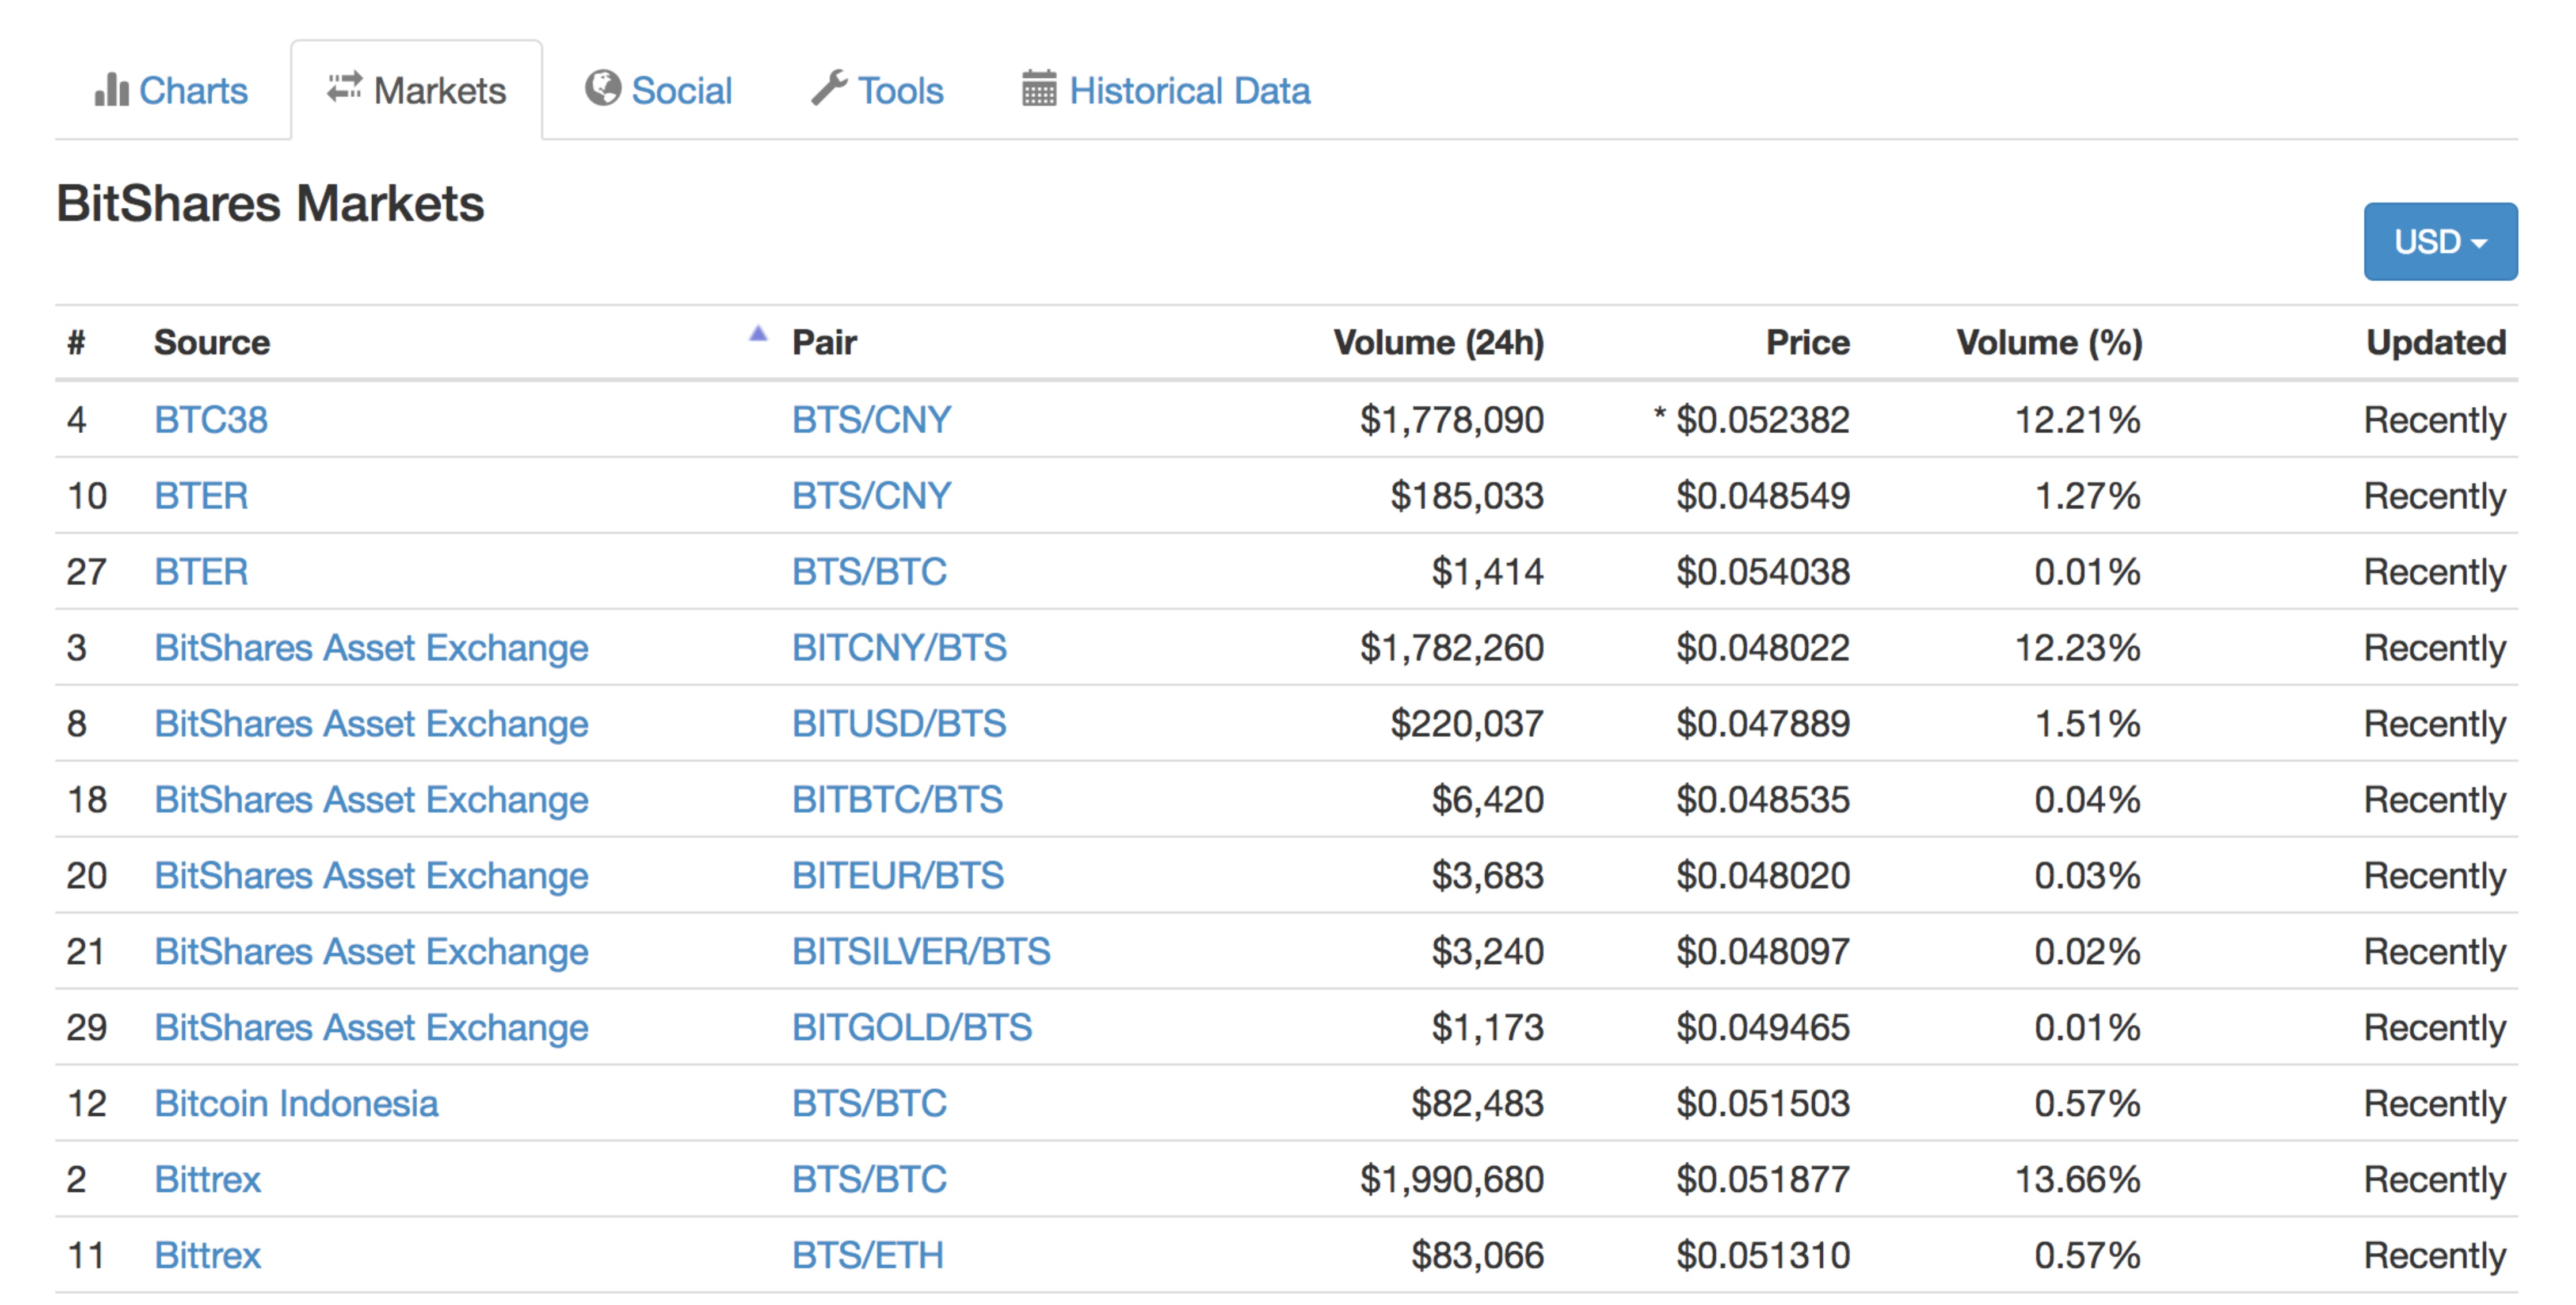Click the globe icon beside Social
Viewport: 2576px width, 1305px height.
click(603, 88)
